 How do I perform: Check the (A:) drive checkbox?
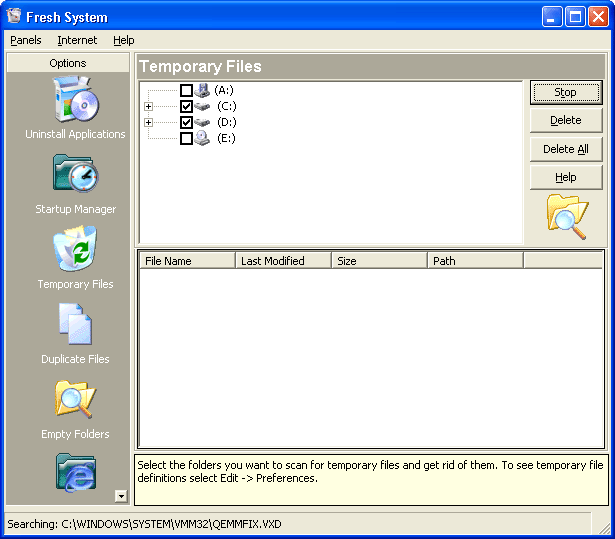(x=186, y=90)
